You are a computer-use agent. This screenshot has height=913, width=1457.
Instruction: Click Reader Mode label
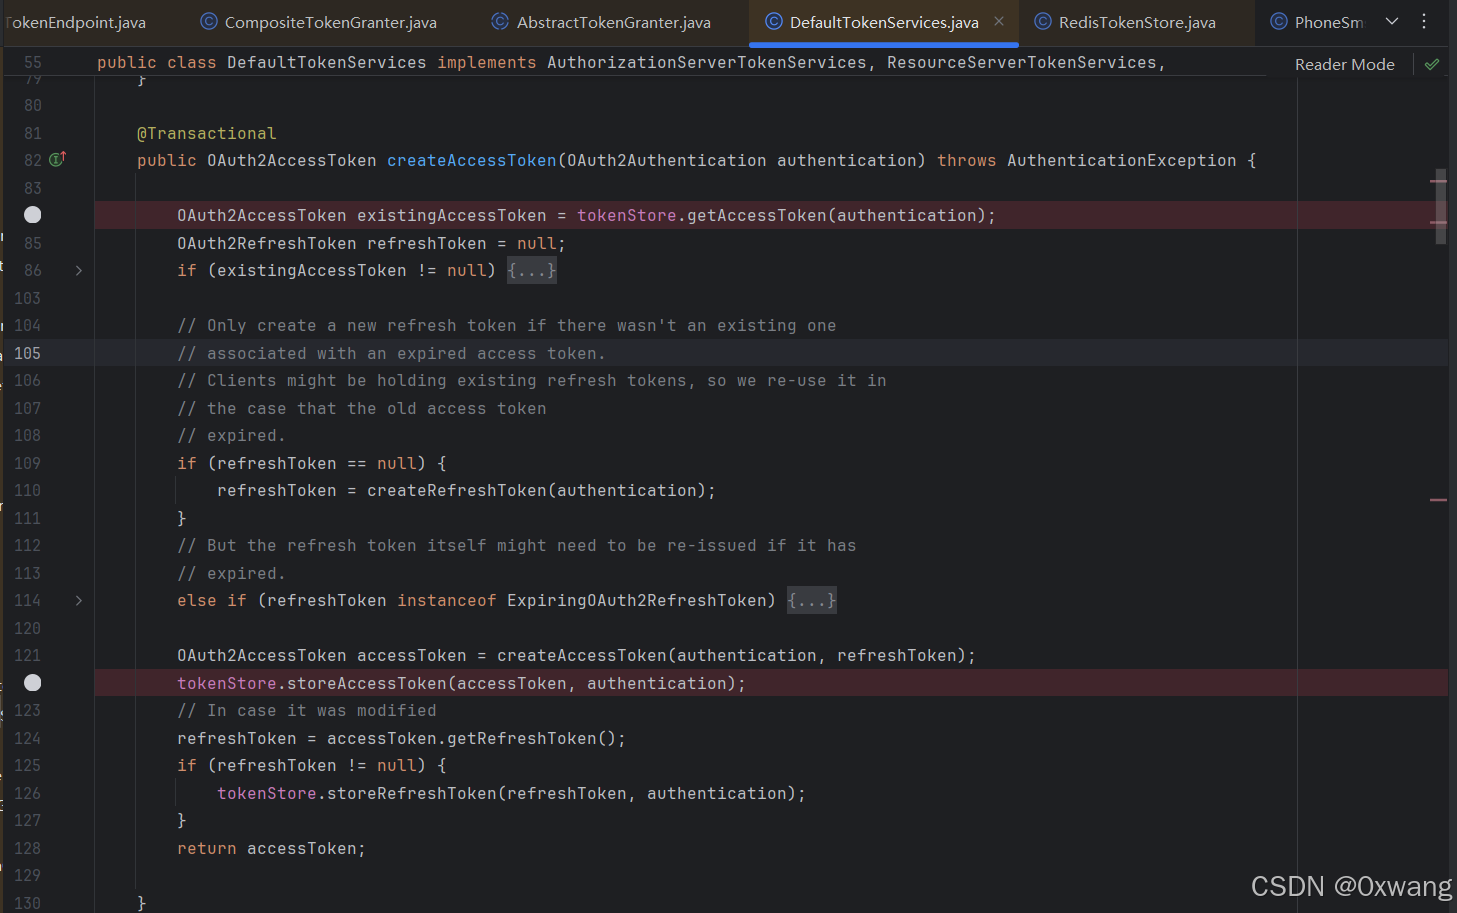point(1344,64)
